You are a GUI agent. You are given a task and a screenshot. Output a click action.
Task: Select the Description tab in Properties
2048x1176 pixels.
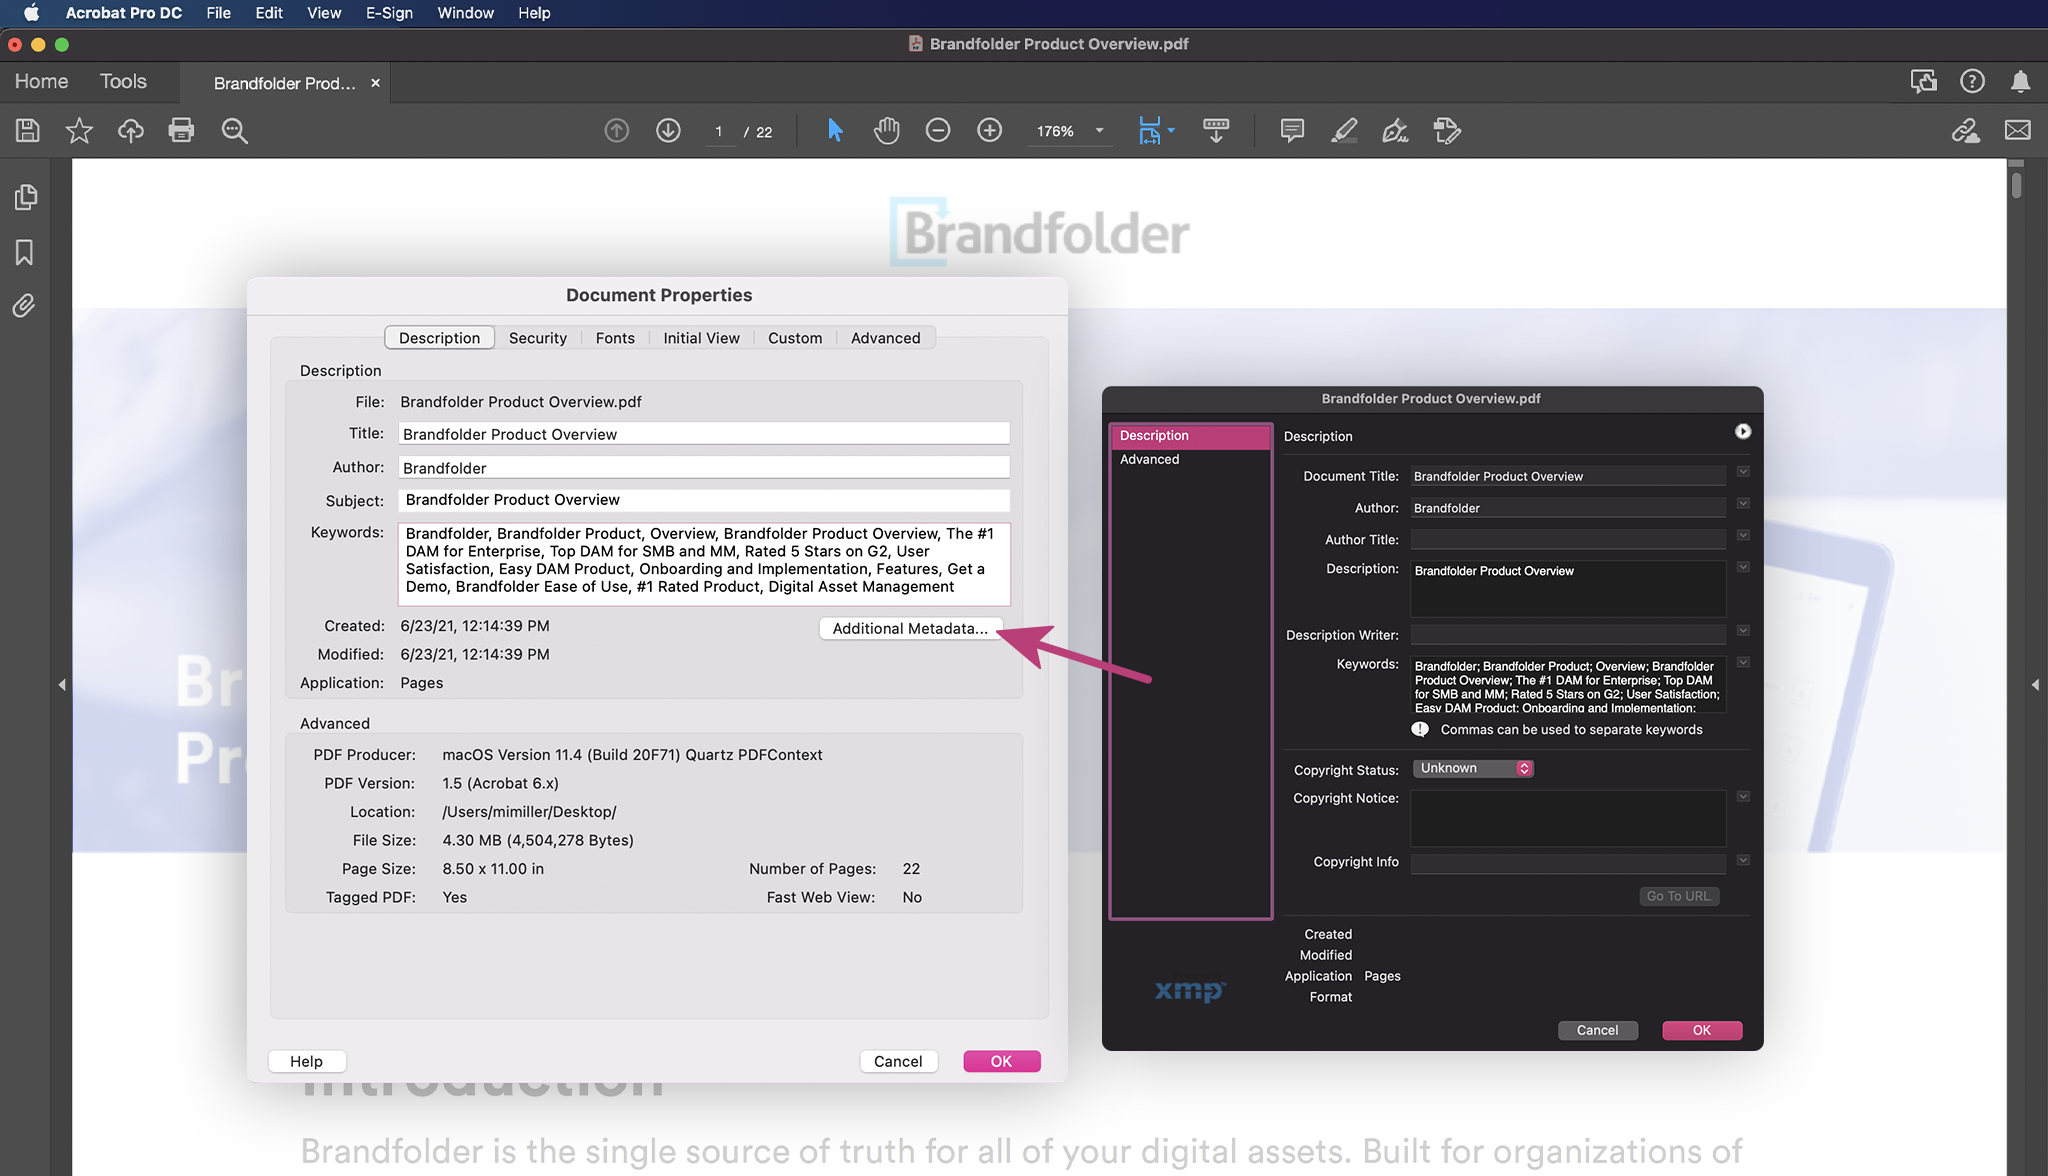tap(439, 338)
